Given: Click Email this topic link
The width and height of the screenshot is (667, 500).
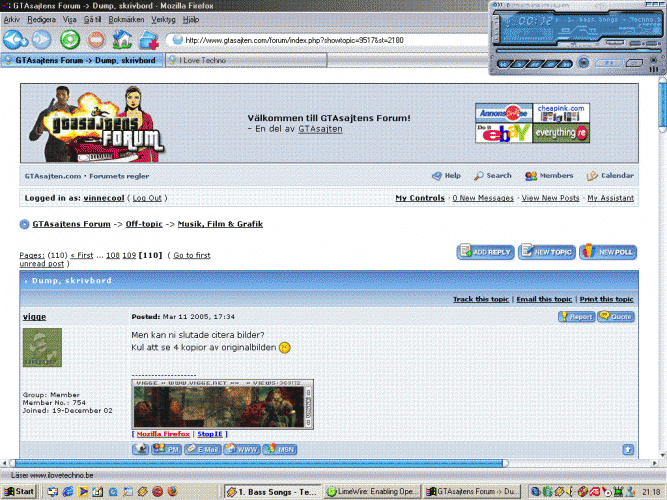Looking at the screenshot, I should click(544, 299).
